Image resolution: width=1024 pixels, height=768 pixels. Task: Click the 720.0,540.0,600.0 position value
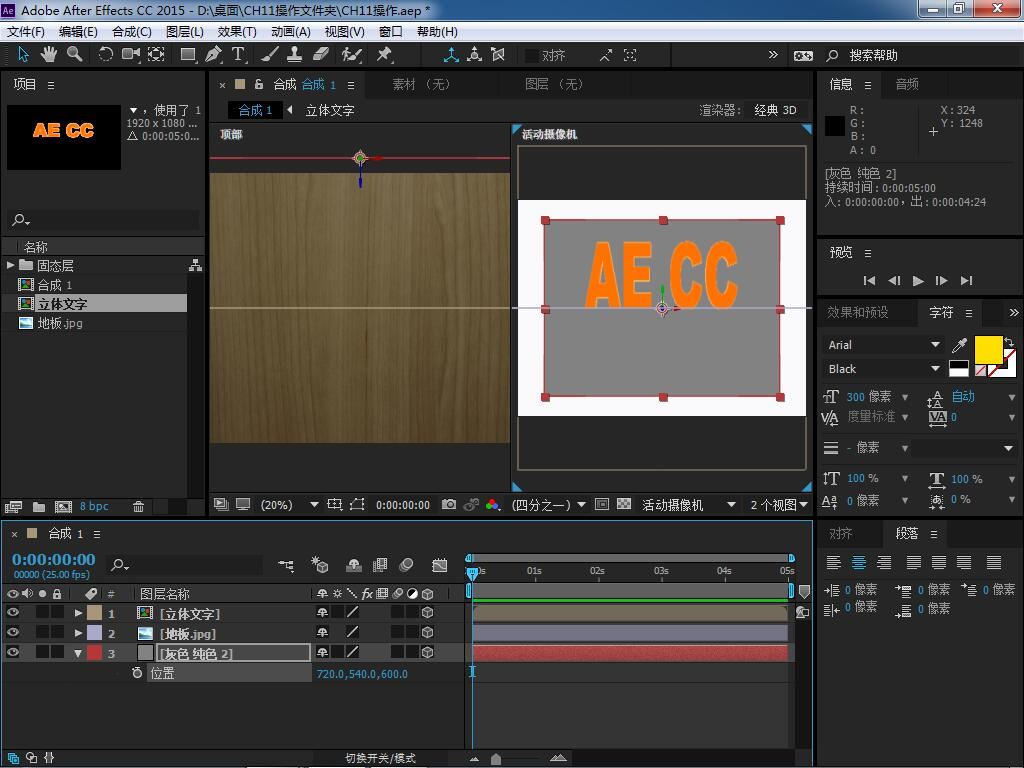pyautogui.click(x=362, y=674)
